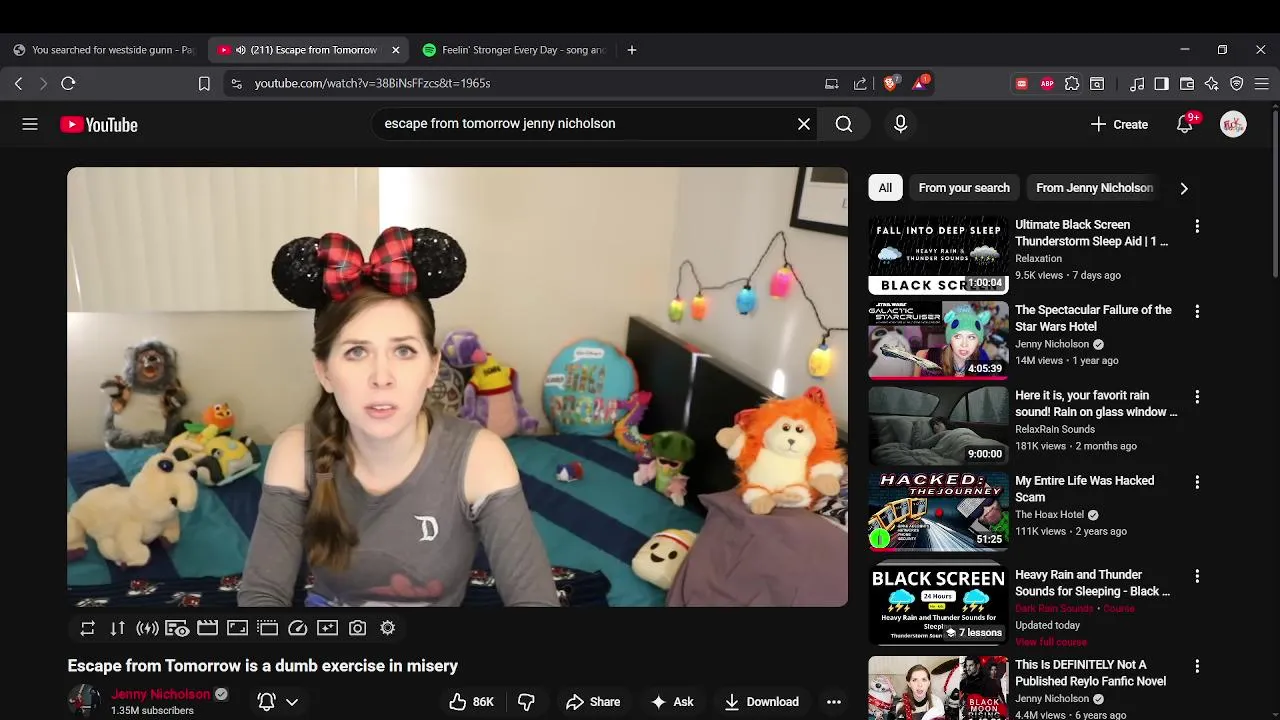Download the video via Download button
1280x720 pixels.
762,702
